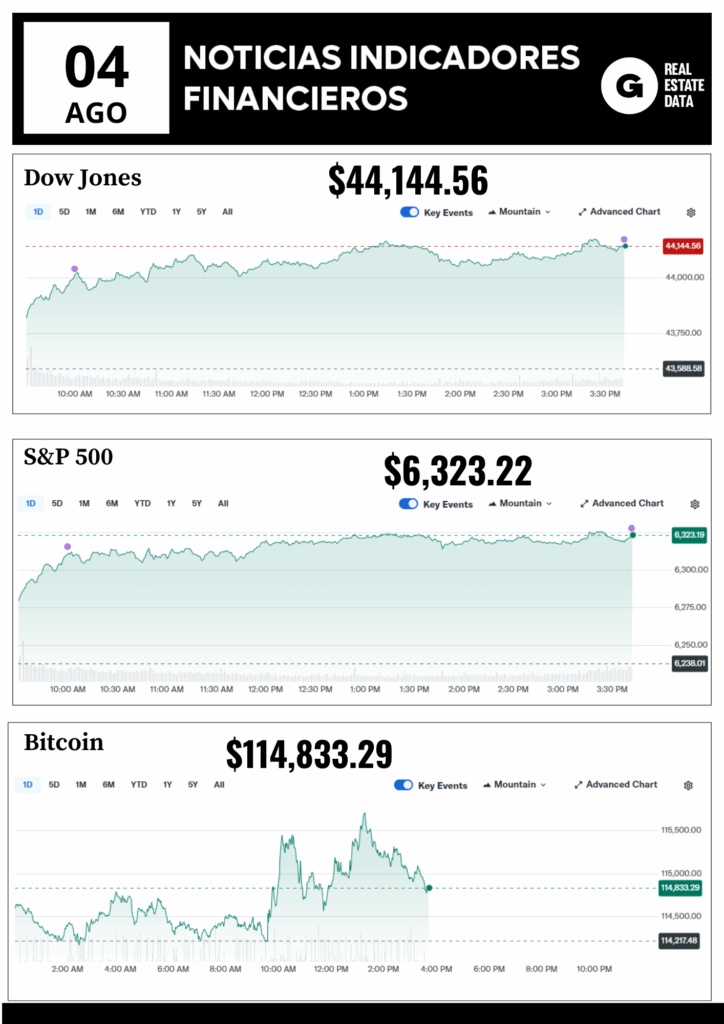Select 1Y range on Bitcoin chart
The image size is (724, 1024).
click(167, 785)
